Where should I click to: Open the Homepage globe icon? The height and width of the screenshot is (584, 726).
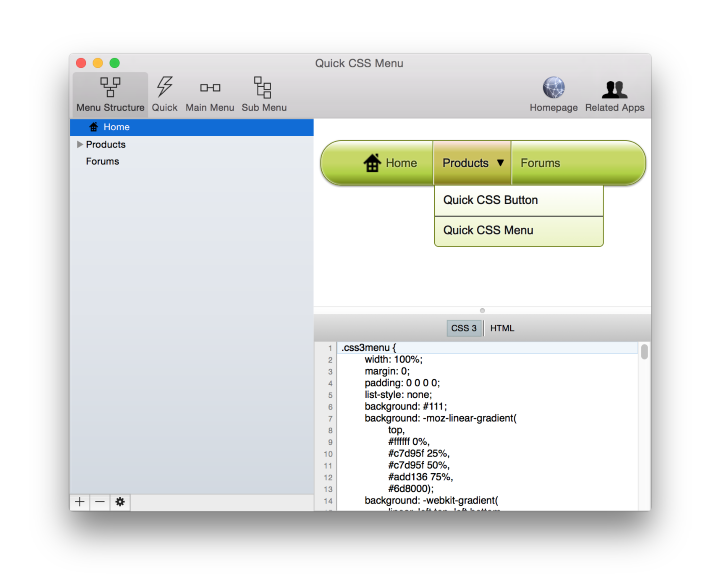(553, 89)
